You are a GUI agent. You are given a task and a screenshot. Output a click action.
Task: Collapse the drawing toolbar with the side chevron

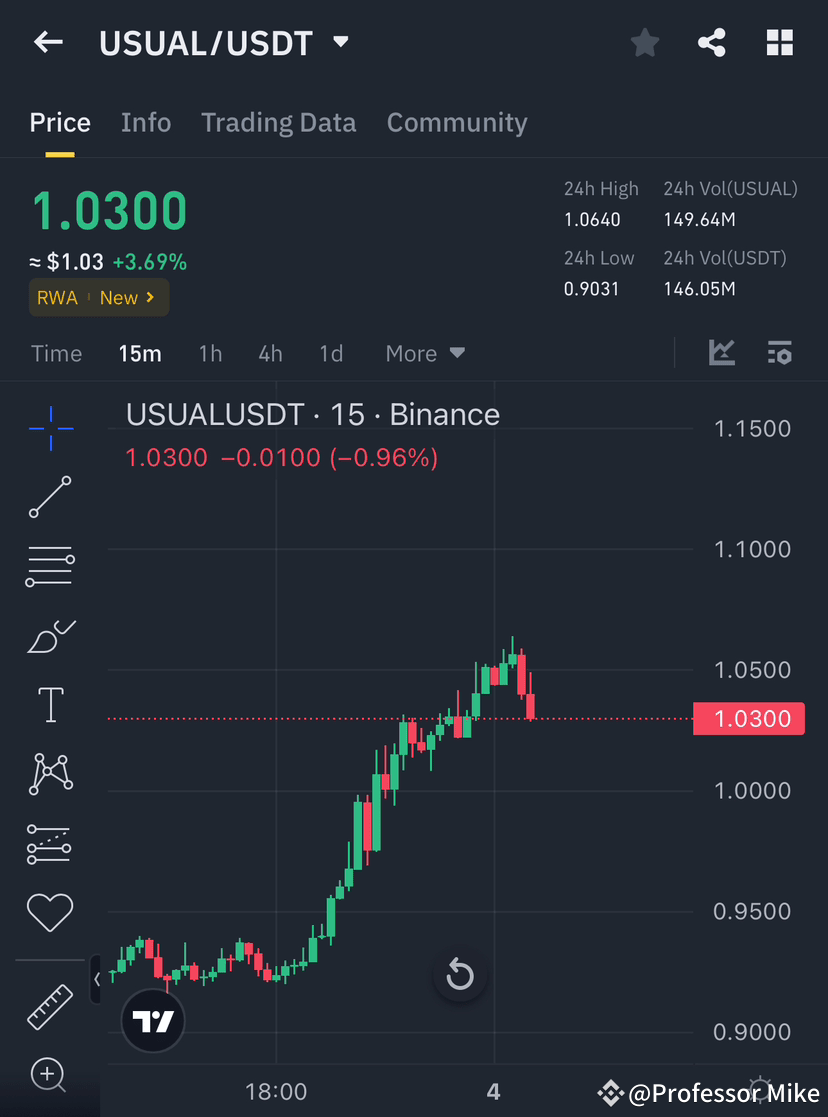point(96,980)
